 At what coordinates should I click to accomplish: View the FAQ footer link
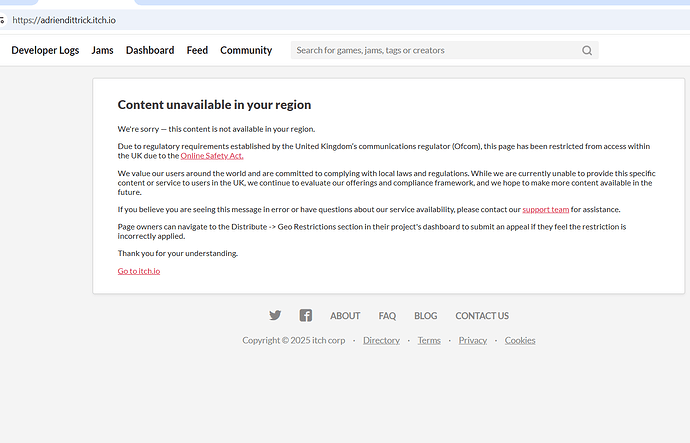(x=387, y=316)
